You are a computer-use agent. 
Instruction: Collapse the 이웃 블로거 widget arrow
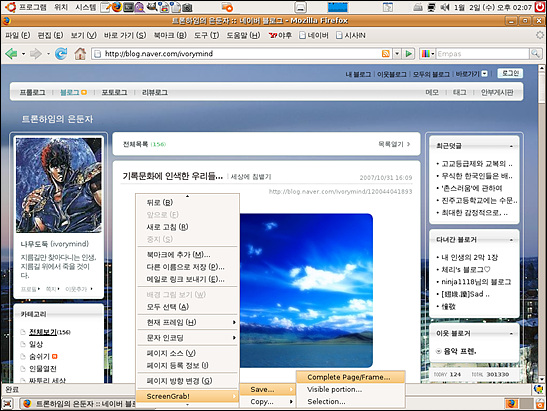point(511,334)
